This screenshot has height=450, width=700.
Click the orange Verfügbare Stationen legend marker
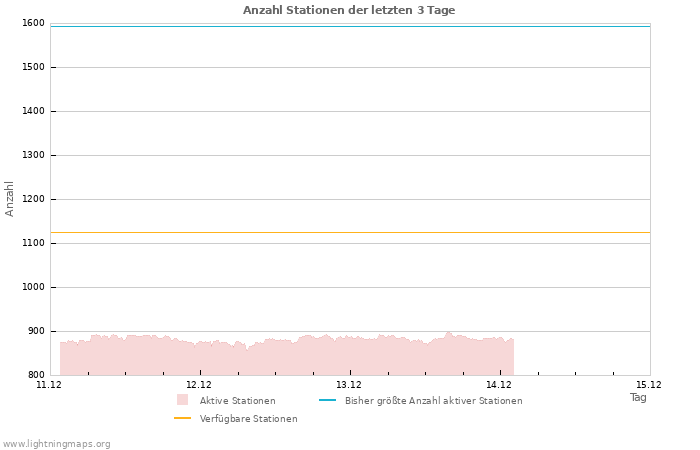click(182, 418)
